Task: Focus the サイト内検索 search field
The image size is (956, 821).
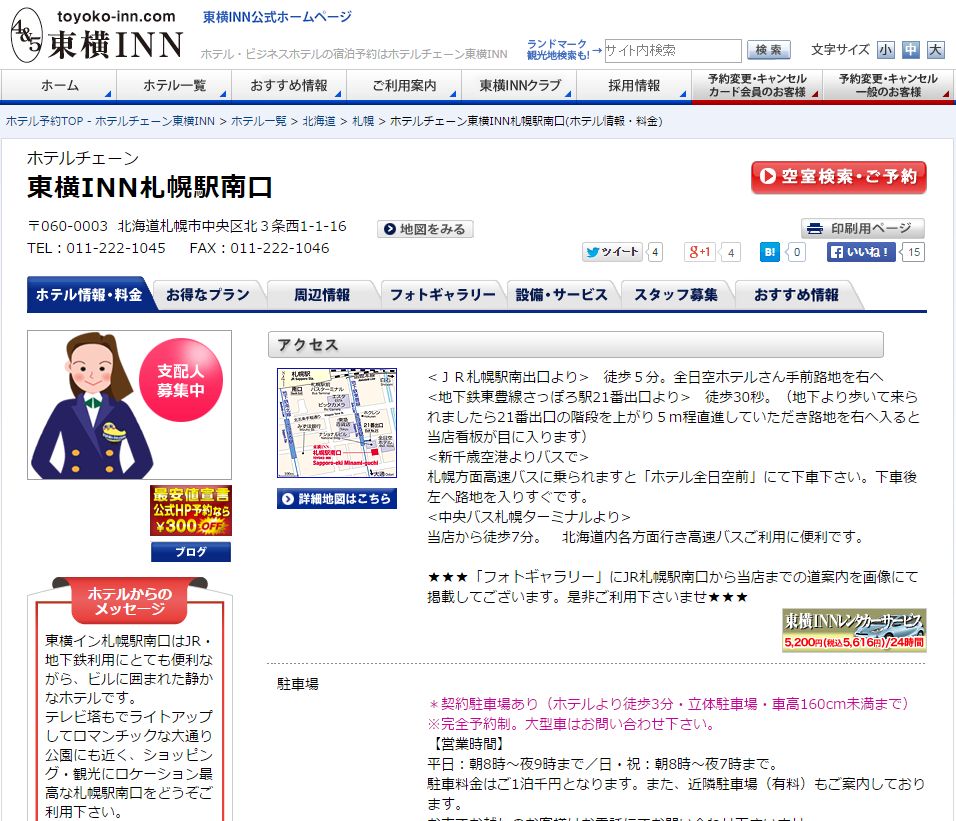Action: click(672, 51)
